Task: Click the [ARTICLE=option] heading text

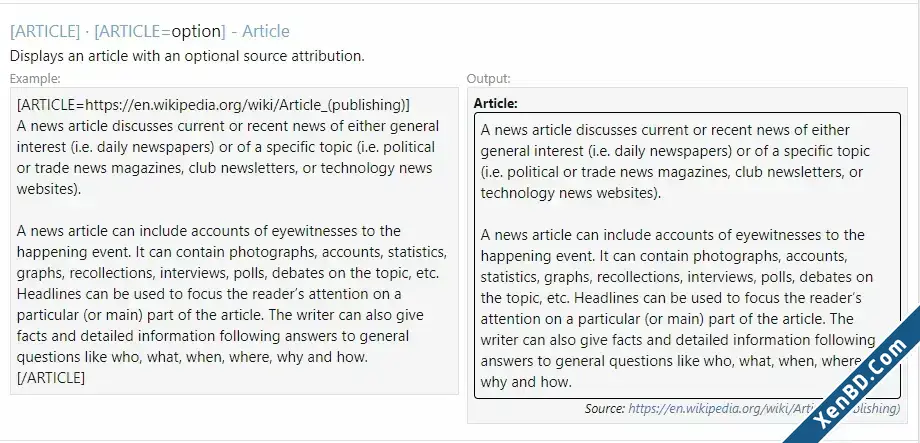Action: (x=160, y=31)
